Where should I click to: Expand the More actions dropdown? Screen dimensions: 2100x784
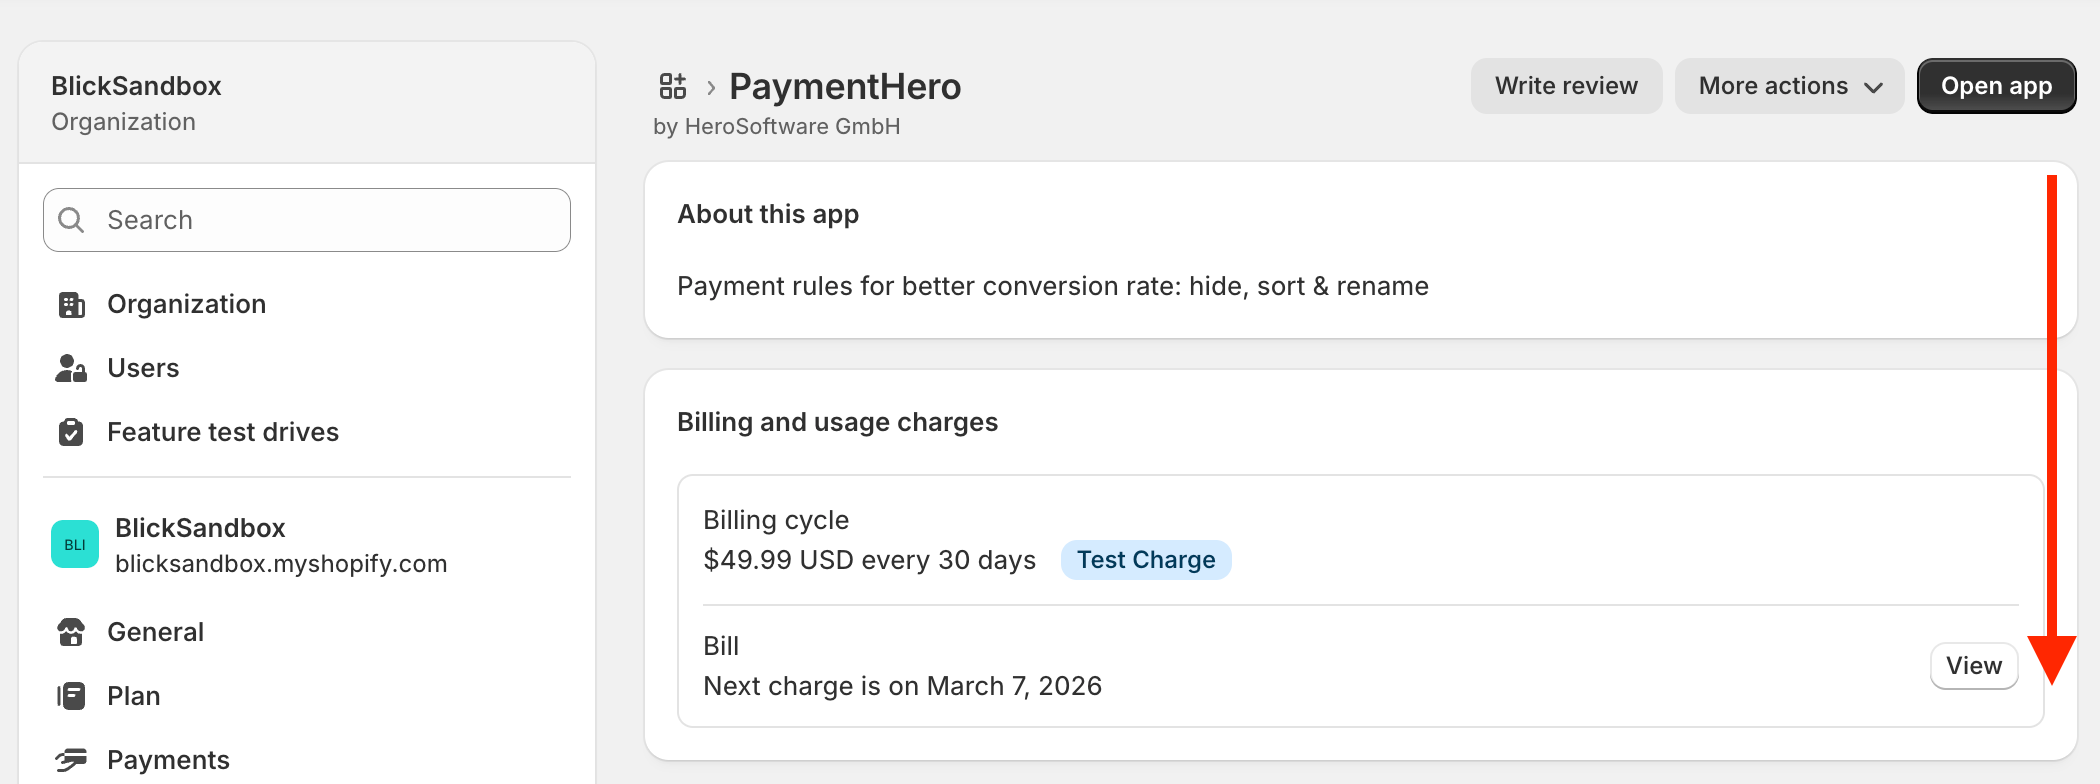pyautogui.click(x=1789, y=86)
